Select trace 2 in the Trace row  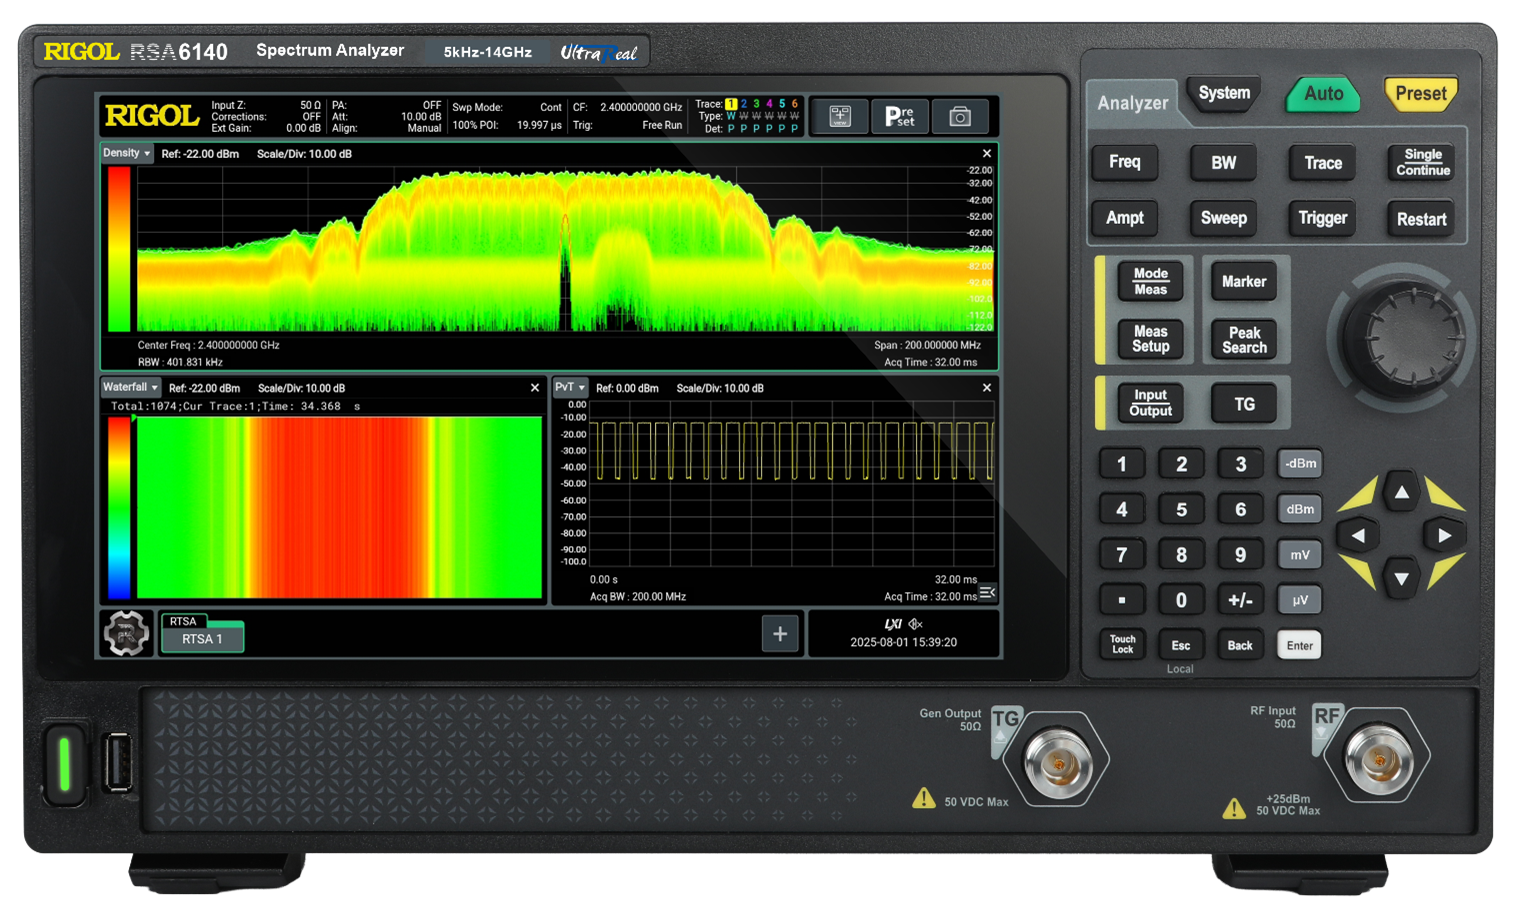pyautogui.click(x=744, y=104)
